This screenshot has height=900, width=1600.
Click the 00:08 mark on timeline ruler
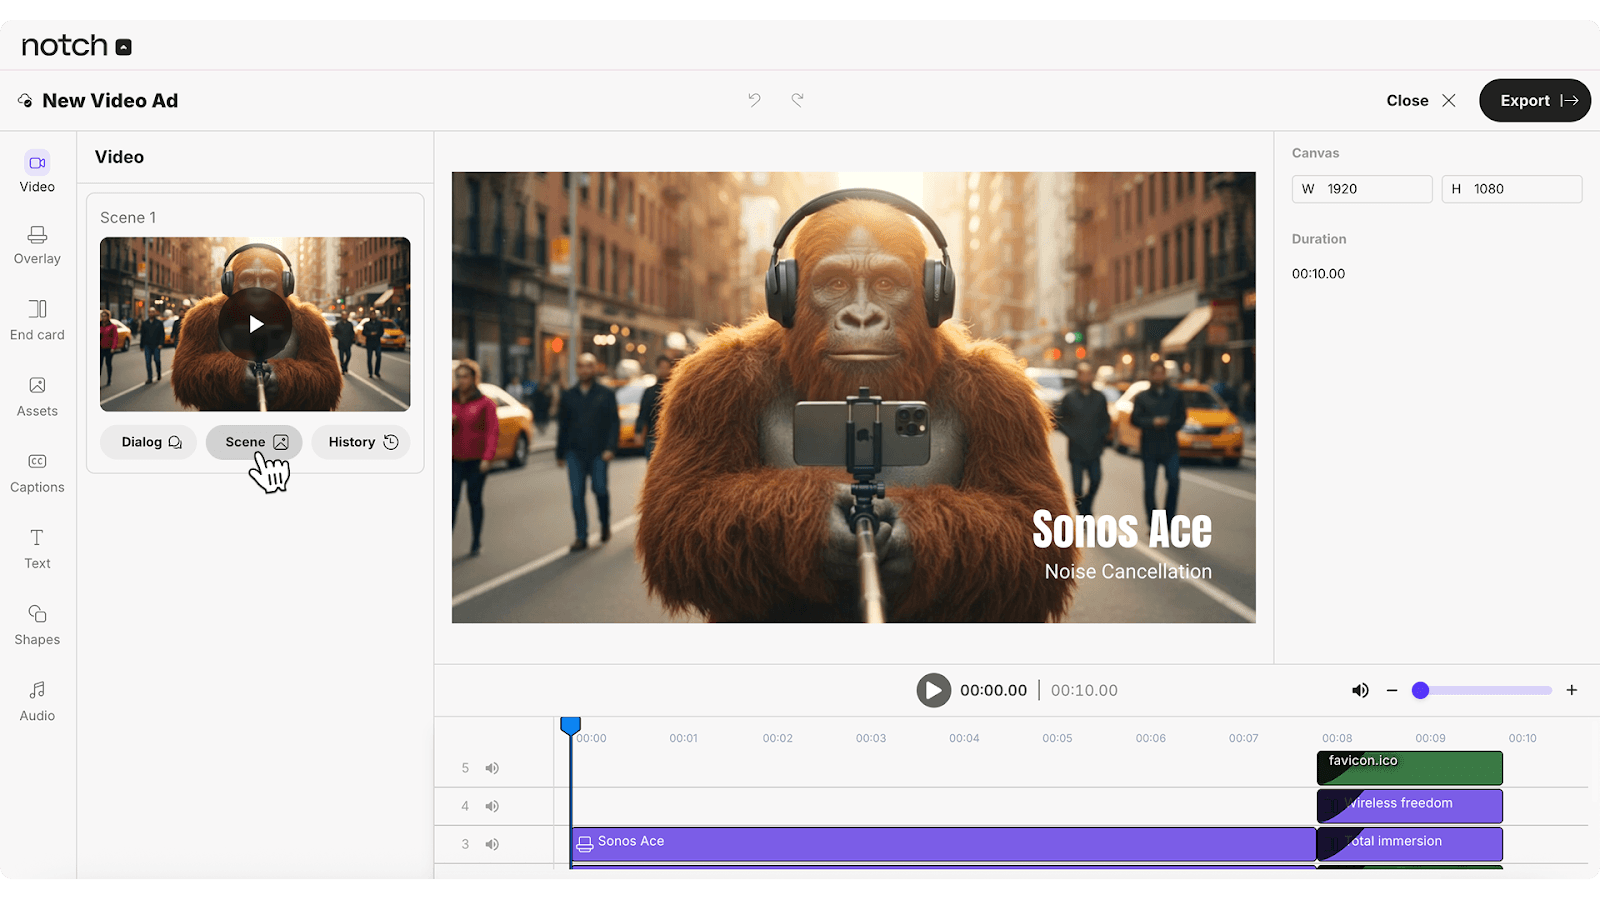tap(1337, 738)
